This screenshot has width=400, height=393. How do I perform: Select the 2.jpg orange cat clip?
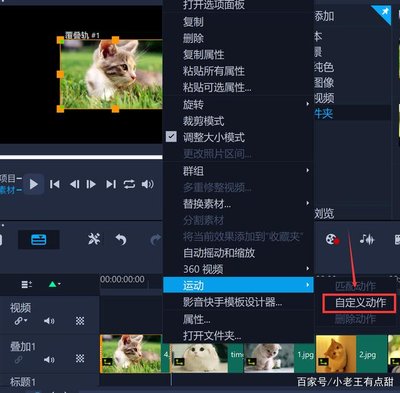(351, 354)
